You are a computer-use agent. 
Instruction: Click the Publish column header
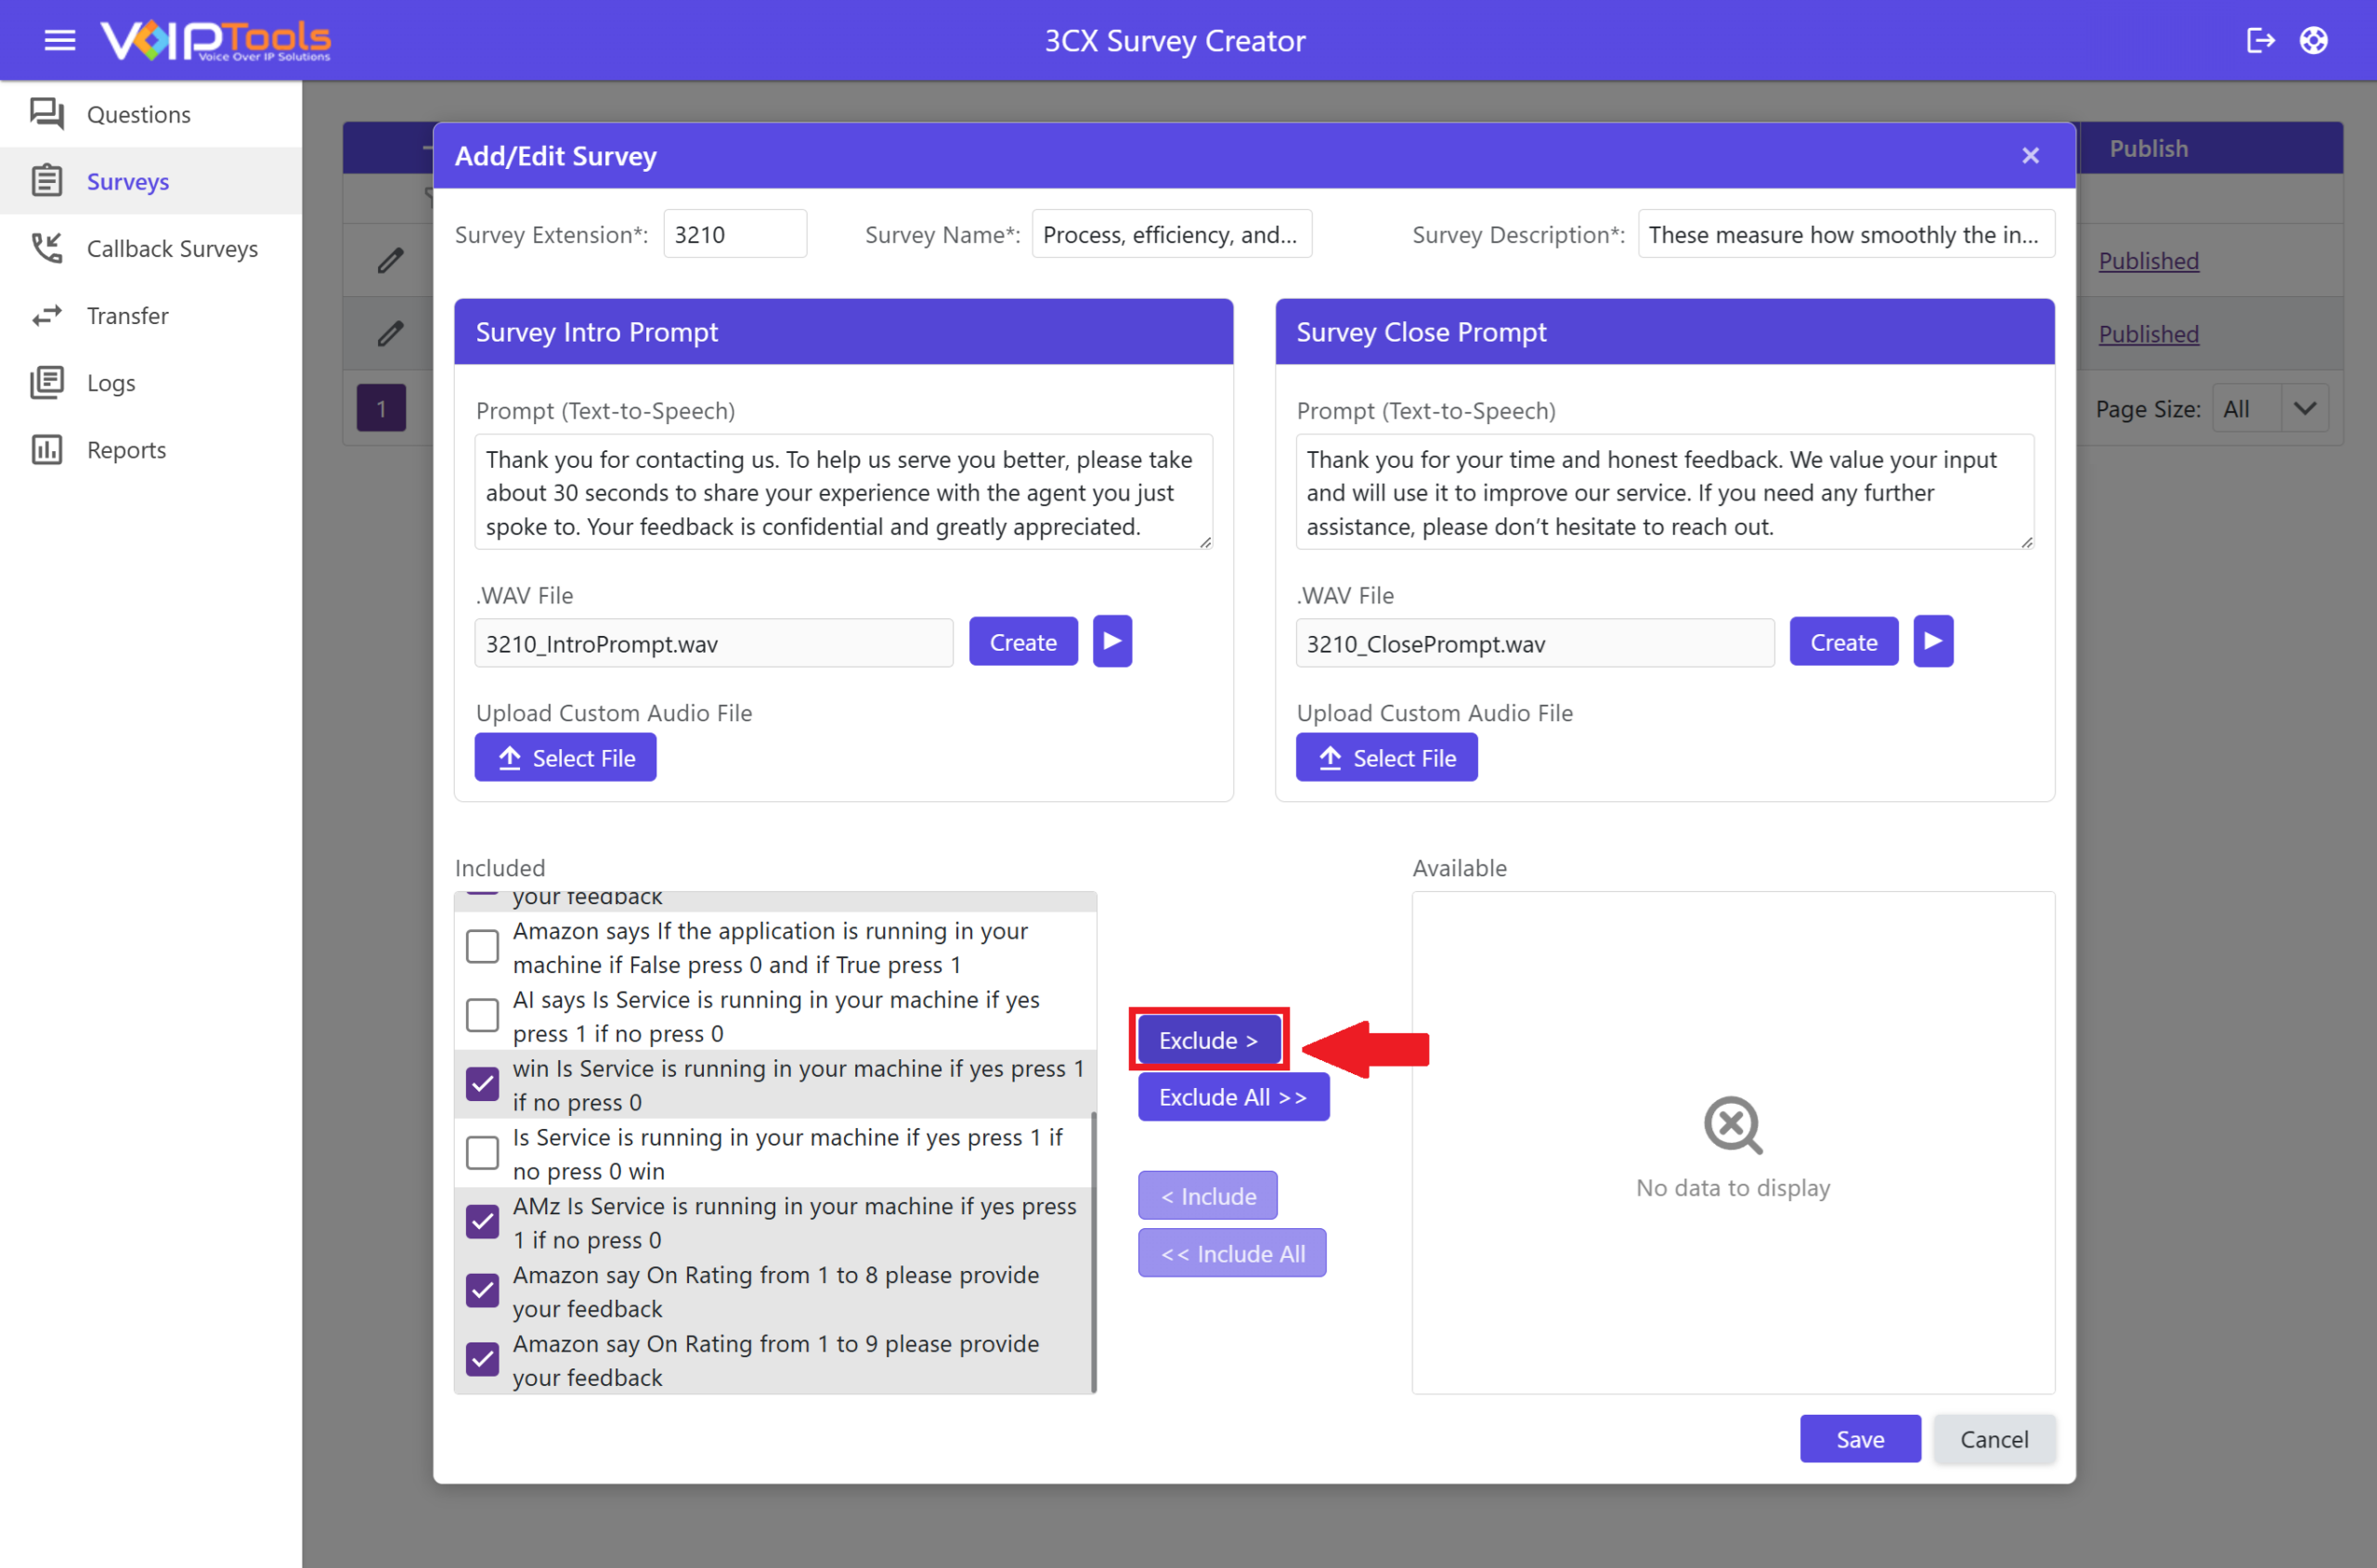tap(2148, 148)
